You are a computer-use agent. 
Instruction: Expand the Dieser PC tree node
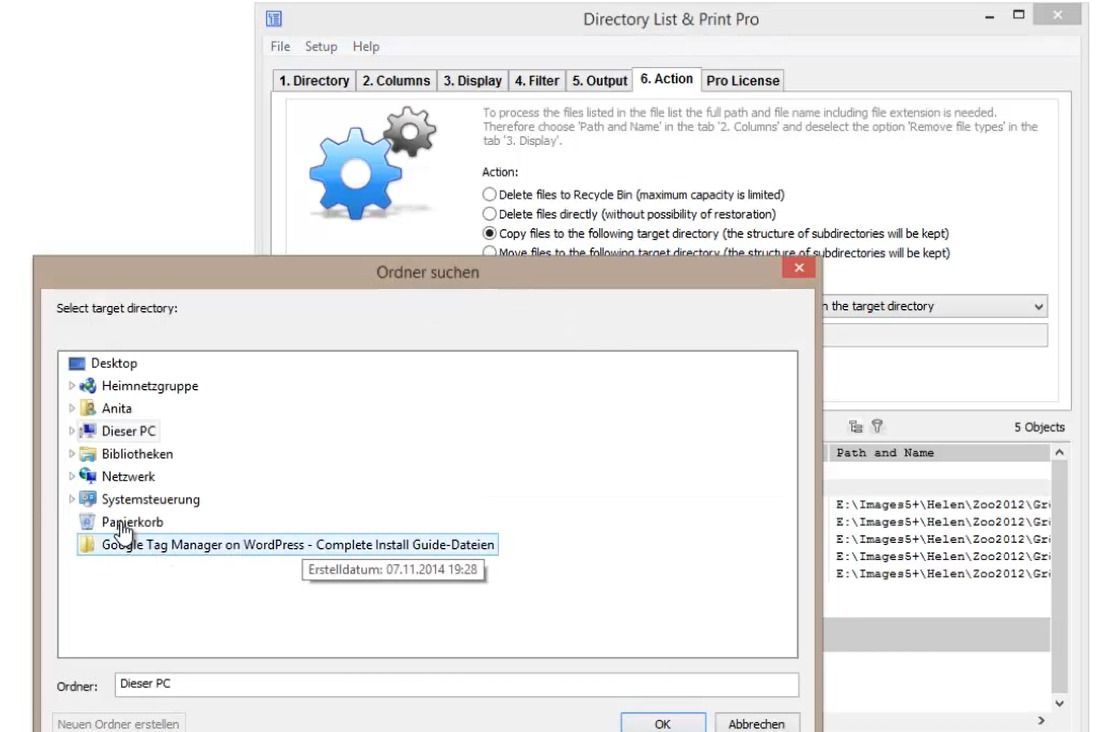click(x=71, y=431)
